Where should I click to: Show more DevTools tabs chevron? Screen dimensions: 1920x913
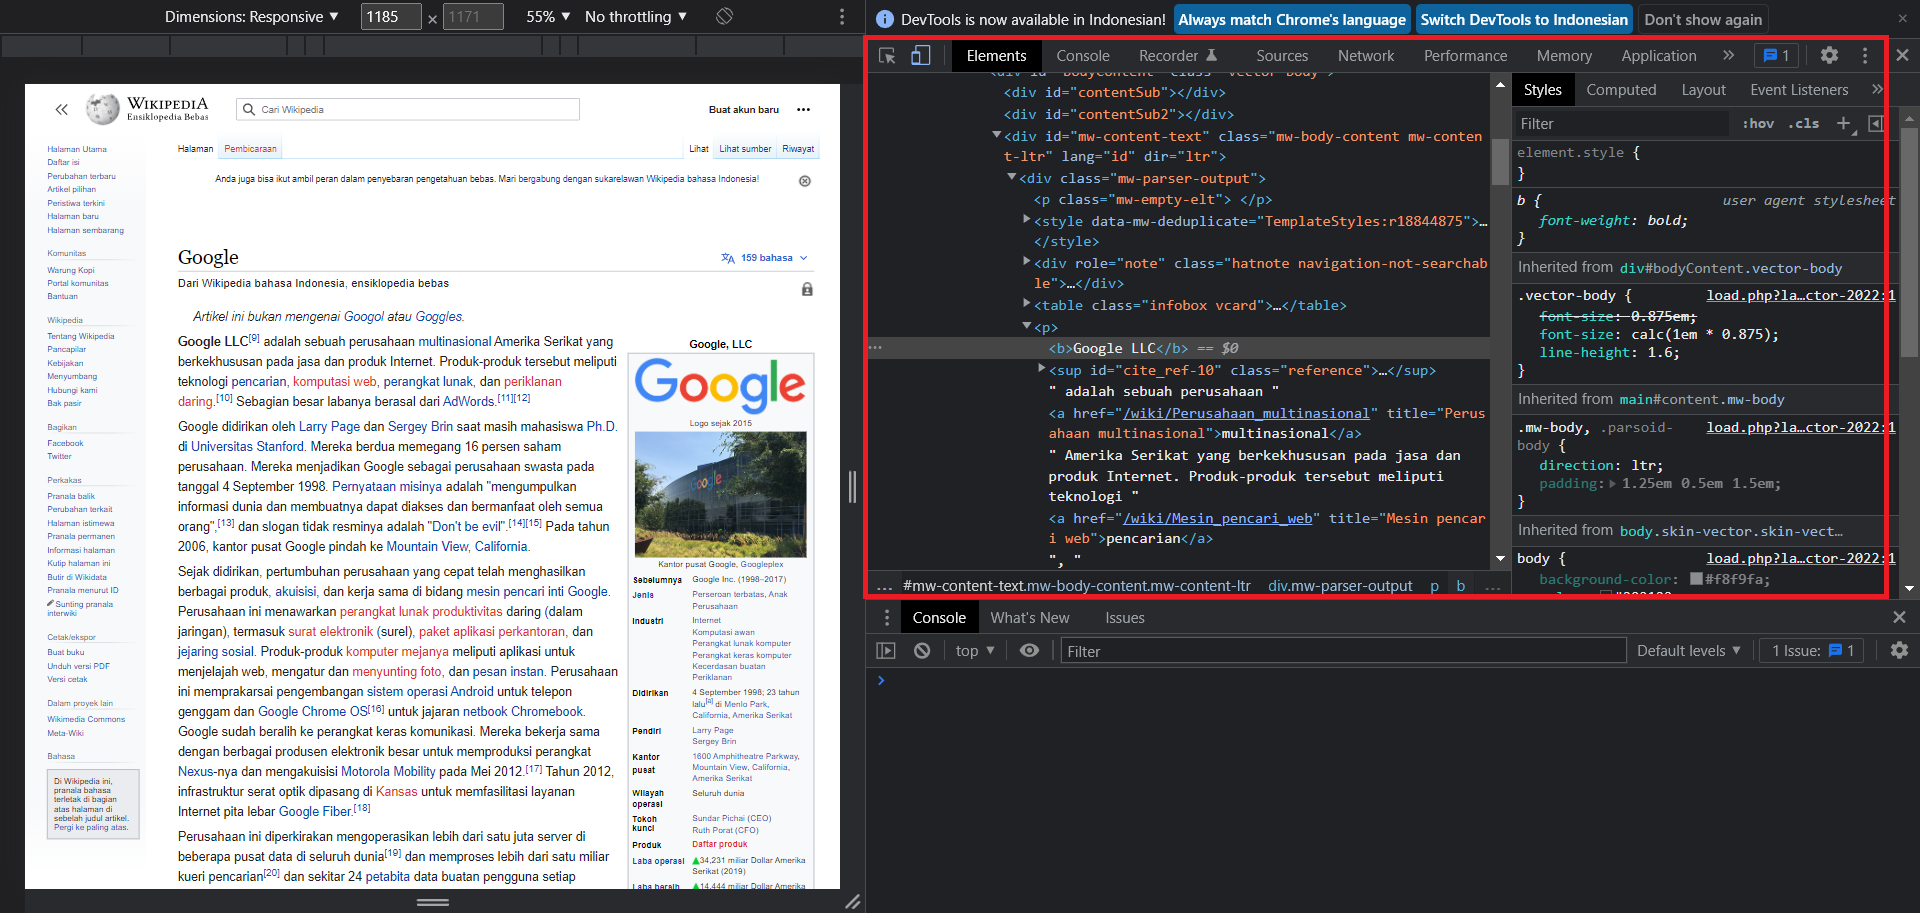[1728, 56]
